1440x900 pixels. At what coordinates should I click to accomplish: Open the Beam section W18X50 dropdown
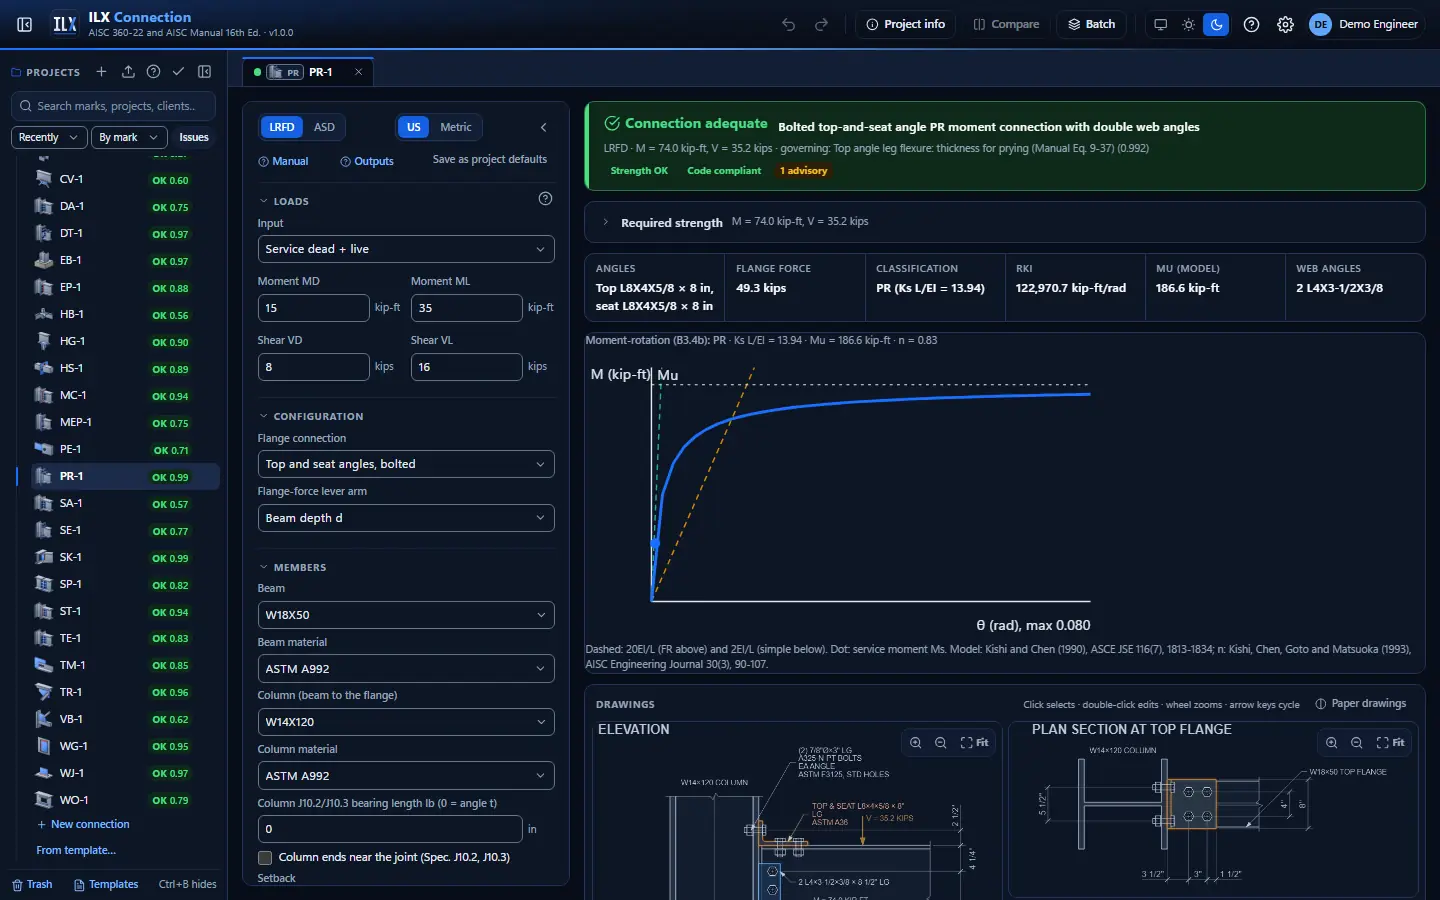(x=406, y=615)
